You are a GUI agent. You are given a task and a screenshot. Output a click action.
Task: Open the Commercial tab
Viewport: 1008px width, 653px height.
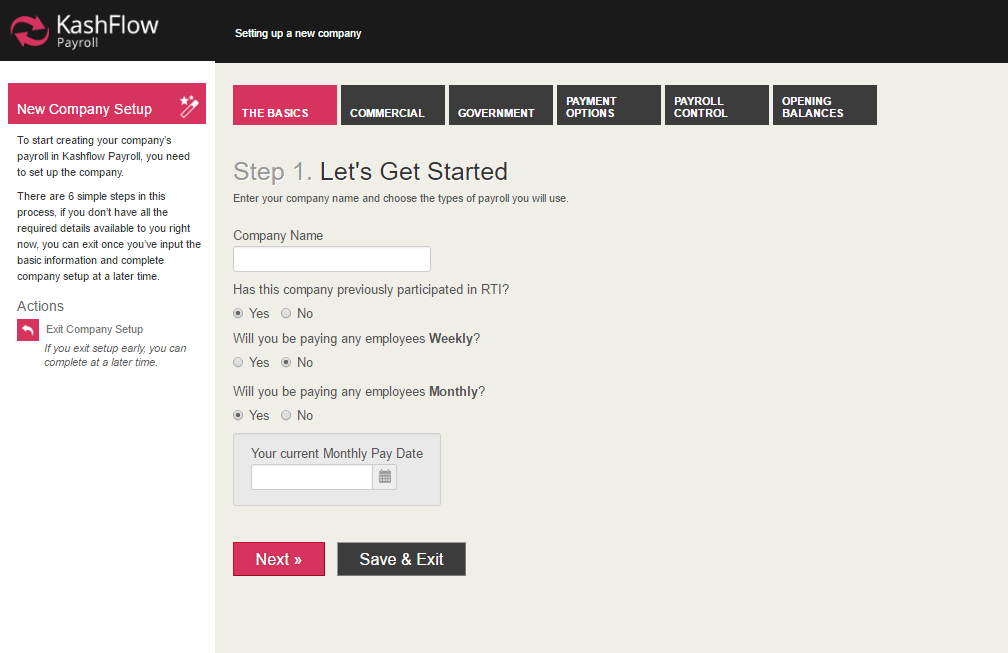(x=393, y=106)
